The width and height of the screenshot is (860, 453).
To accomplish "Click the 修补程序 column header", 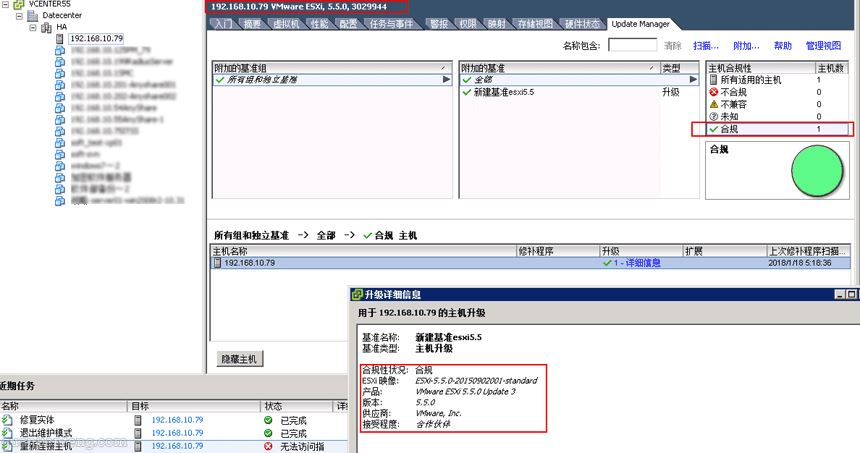I will (558, 251).
